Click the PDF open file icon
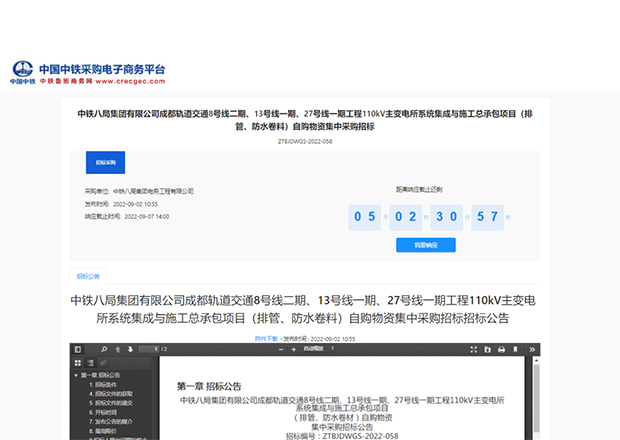The image size is (620, 440). [x=488, y=349]
